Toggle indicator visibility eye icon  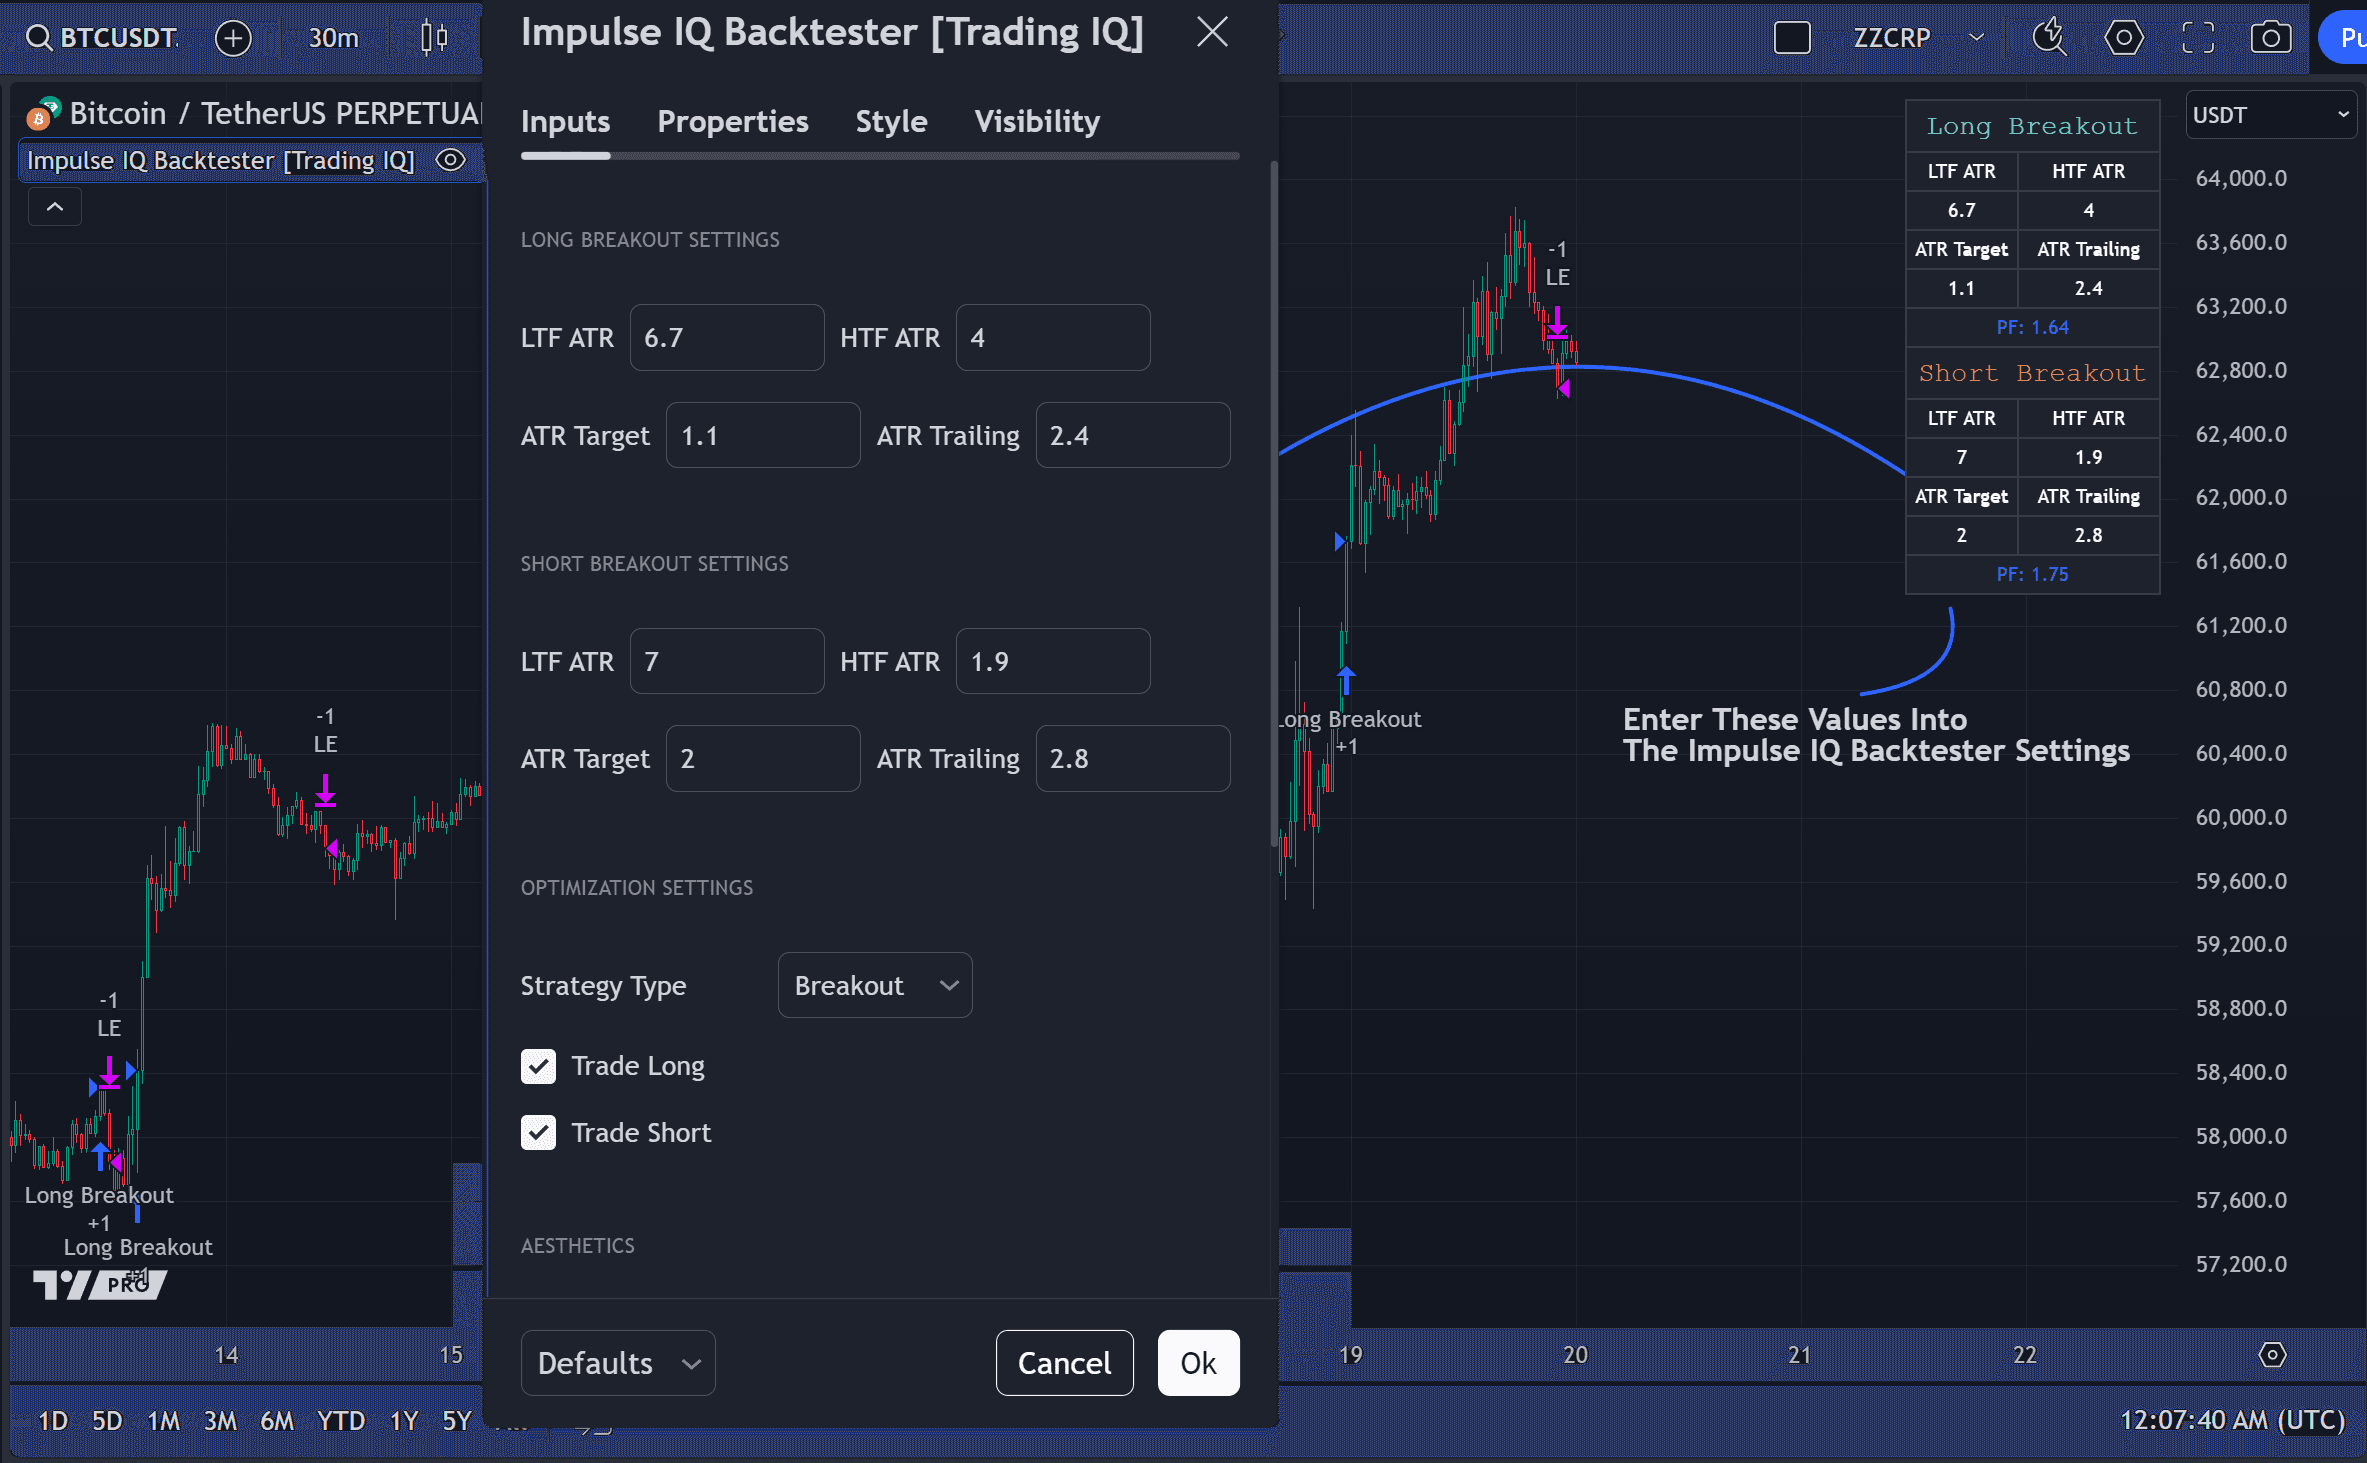tap(451, 160)
